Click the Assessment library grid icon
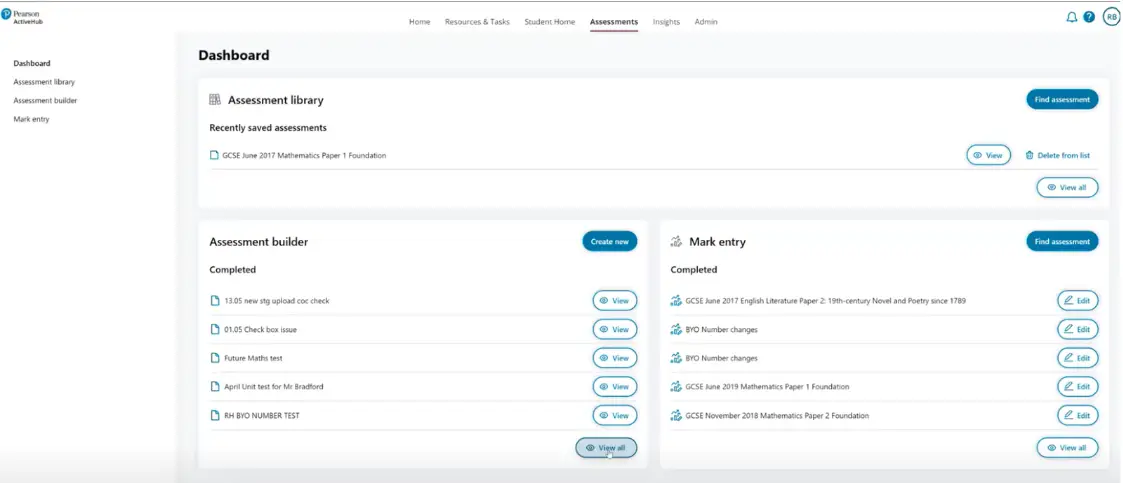Viewport: 1123px width, 483px height. tap(214, 100)
